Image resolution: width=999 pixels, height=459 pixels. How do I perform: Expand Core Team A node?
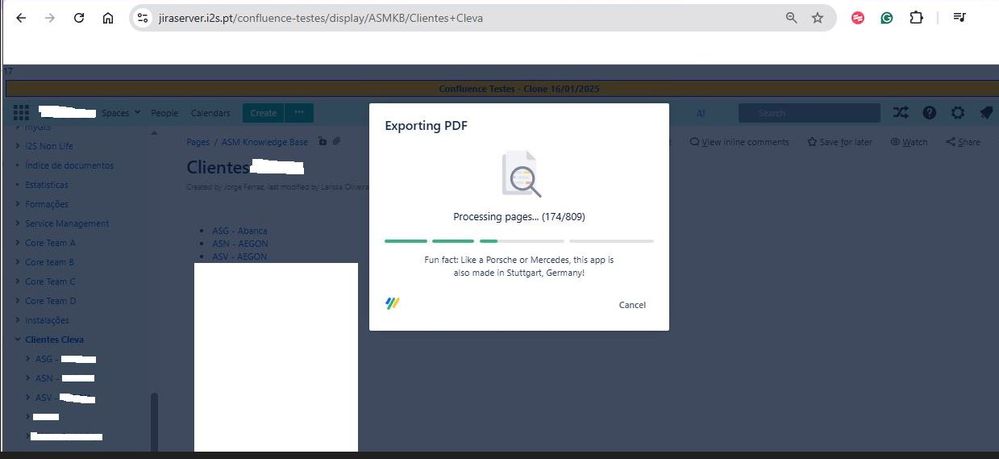18,243
